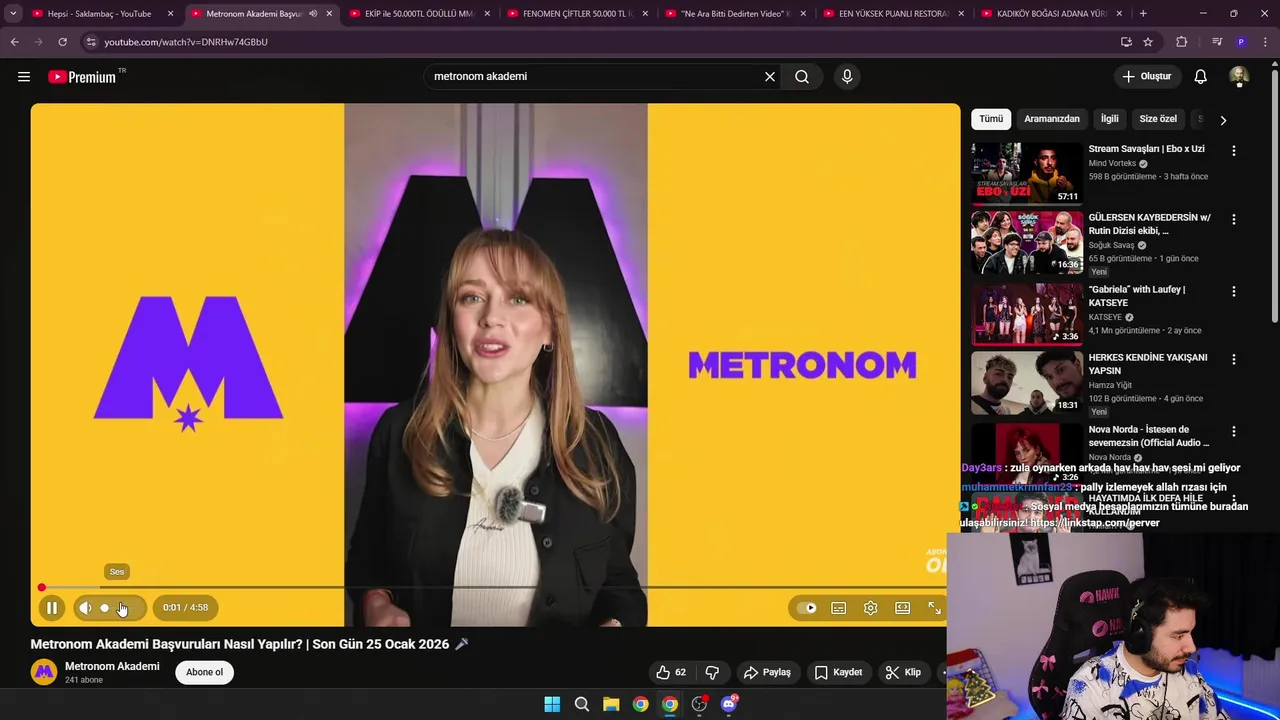The height and width of the screenshot is (720, 1280).
Task: Switch to EEN YÜKSEK PUANLI RESTORAN tab
Action: (895, 14)
